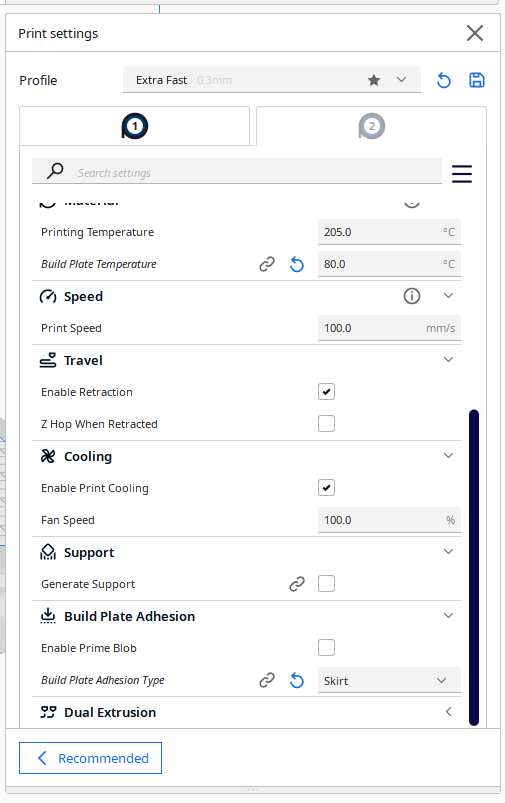Save current profile with disk icon
Screen dimensions: 505x803
coord(477,80)
